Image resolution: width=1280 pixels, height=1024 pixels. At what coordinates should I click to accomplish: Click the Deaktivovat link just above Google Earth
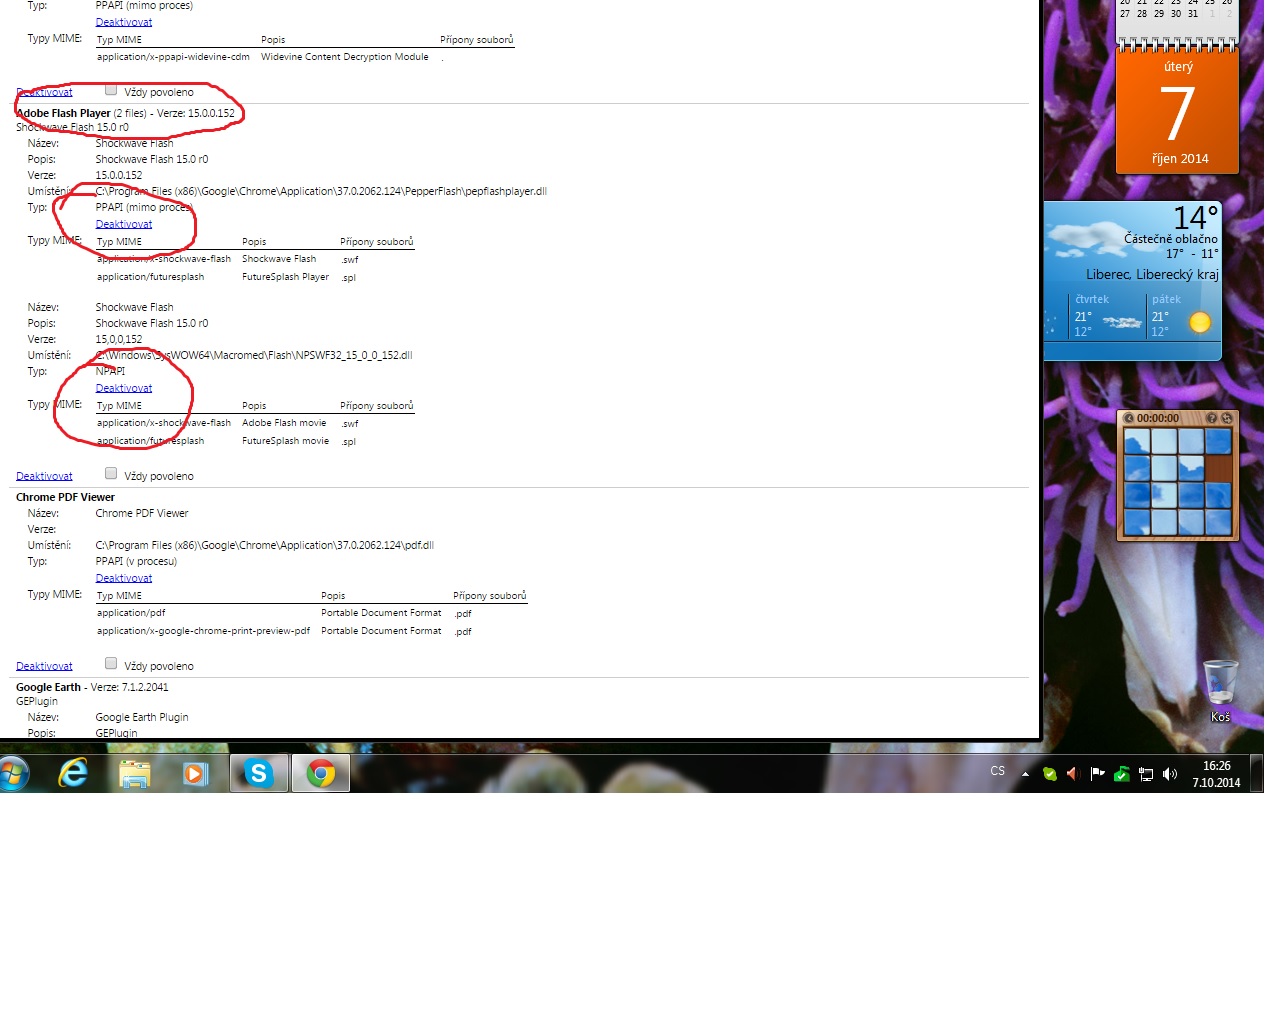click(x=44, y=666)
